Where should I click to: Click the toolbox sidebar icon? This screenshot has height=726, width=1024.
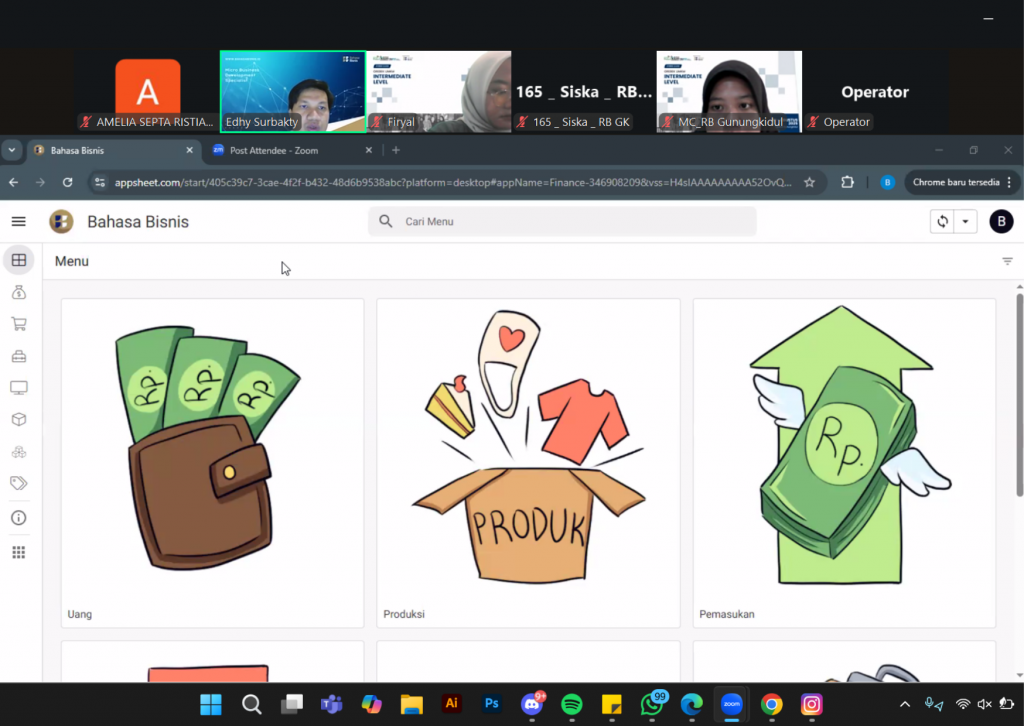pos(18,356)
